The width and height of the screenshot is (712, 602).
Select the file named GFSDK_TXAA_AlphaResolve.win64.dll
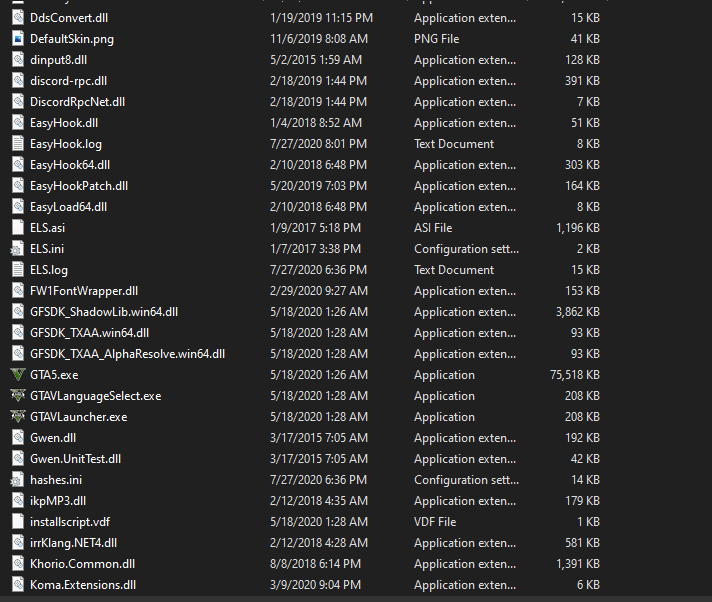click(x=127, y=354)
